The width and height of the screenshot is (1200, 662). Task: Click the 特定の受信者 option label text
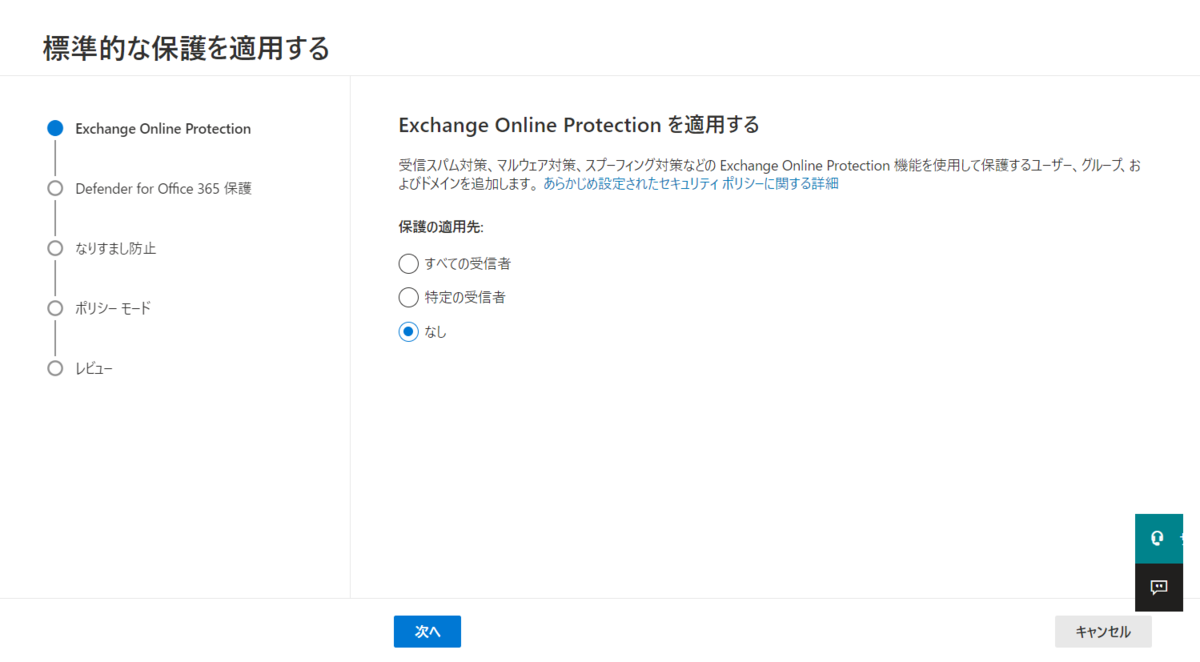465,297
